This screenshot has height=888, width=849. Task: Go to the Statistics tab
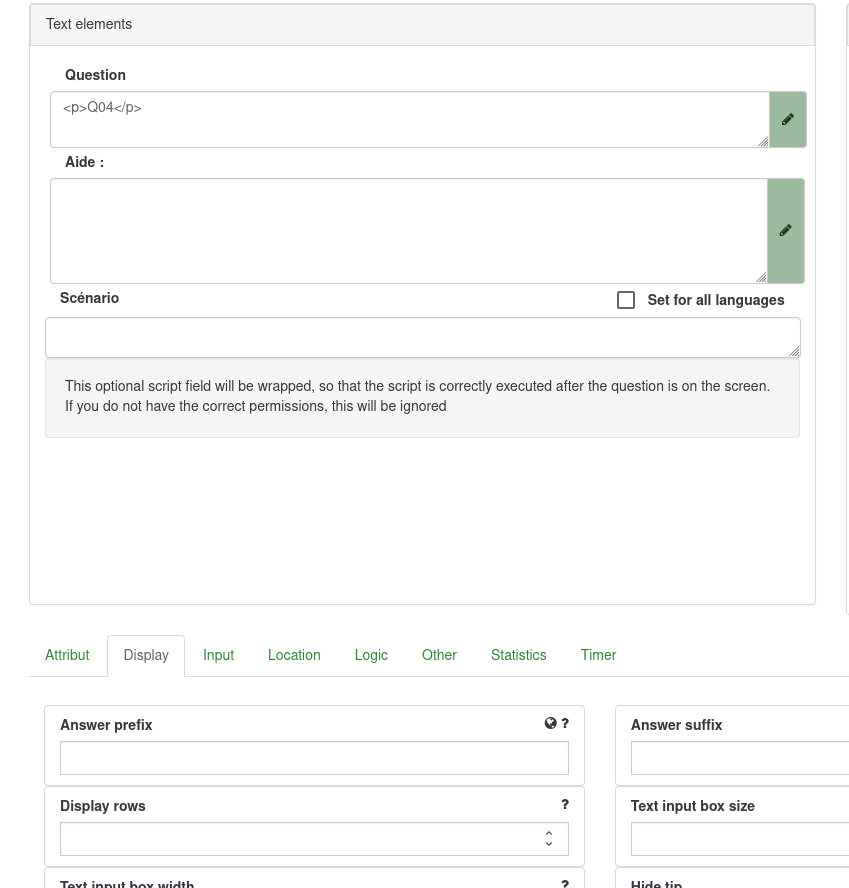518,656
